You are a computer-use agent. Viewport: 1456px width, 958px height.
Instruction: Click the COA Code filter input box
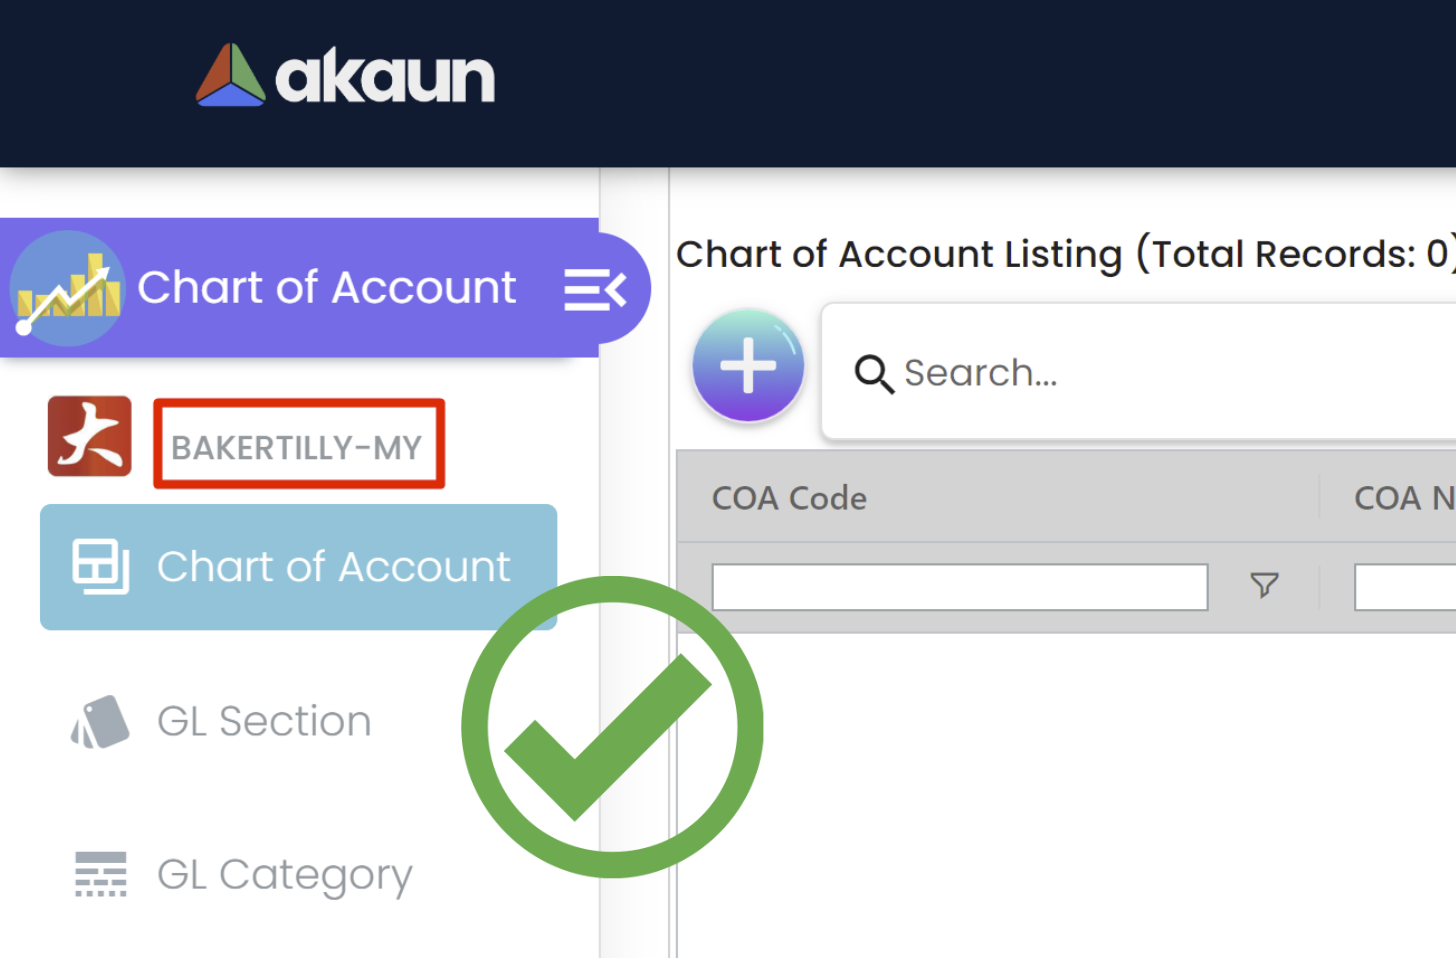(x=959, y=587)
